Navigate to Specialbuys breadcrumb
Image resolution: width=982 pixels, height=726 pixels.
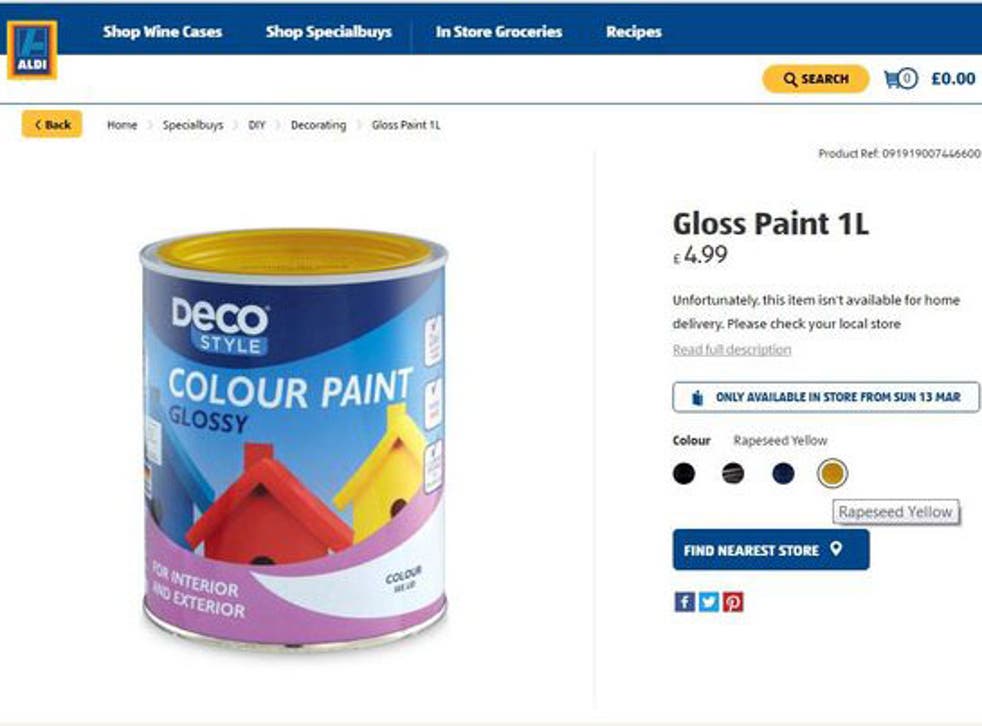pyautogui.click(x=193, y=125)
